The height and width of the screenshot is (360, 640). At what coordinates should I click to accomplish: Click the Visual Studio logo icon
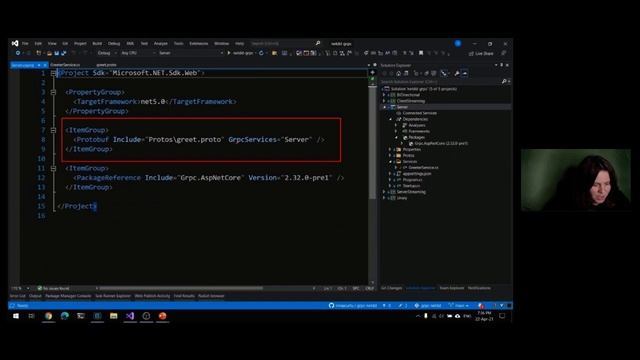[x=15, y=43]
